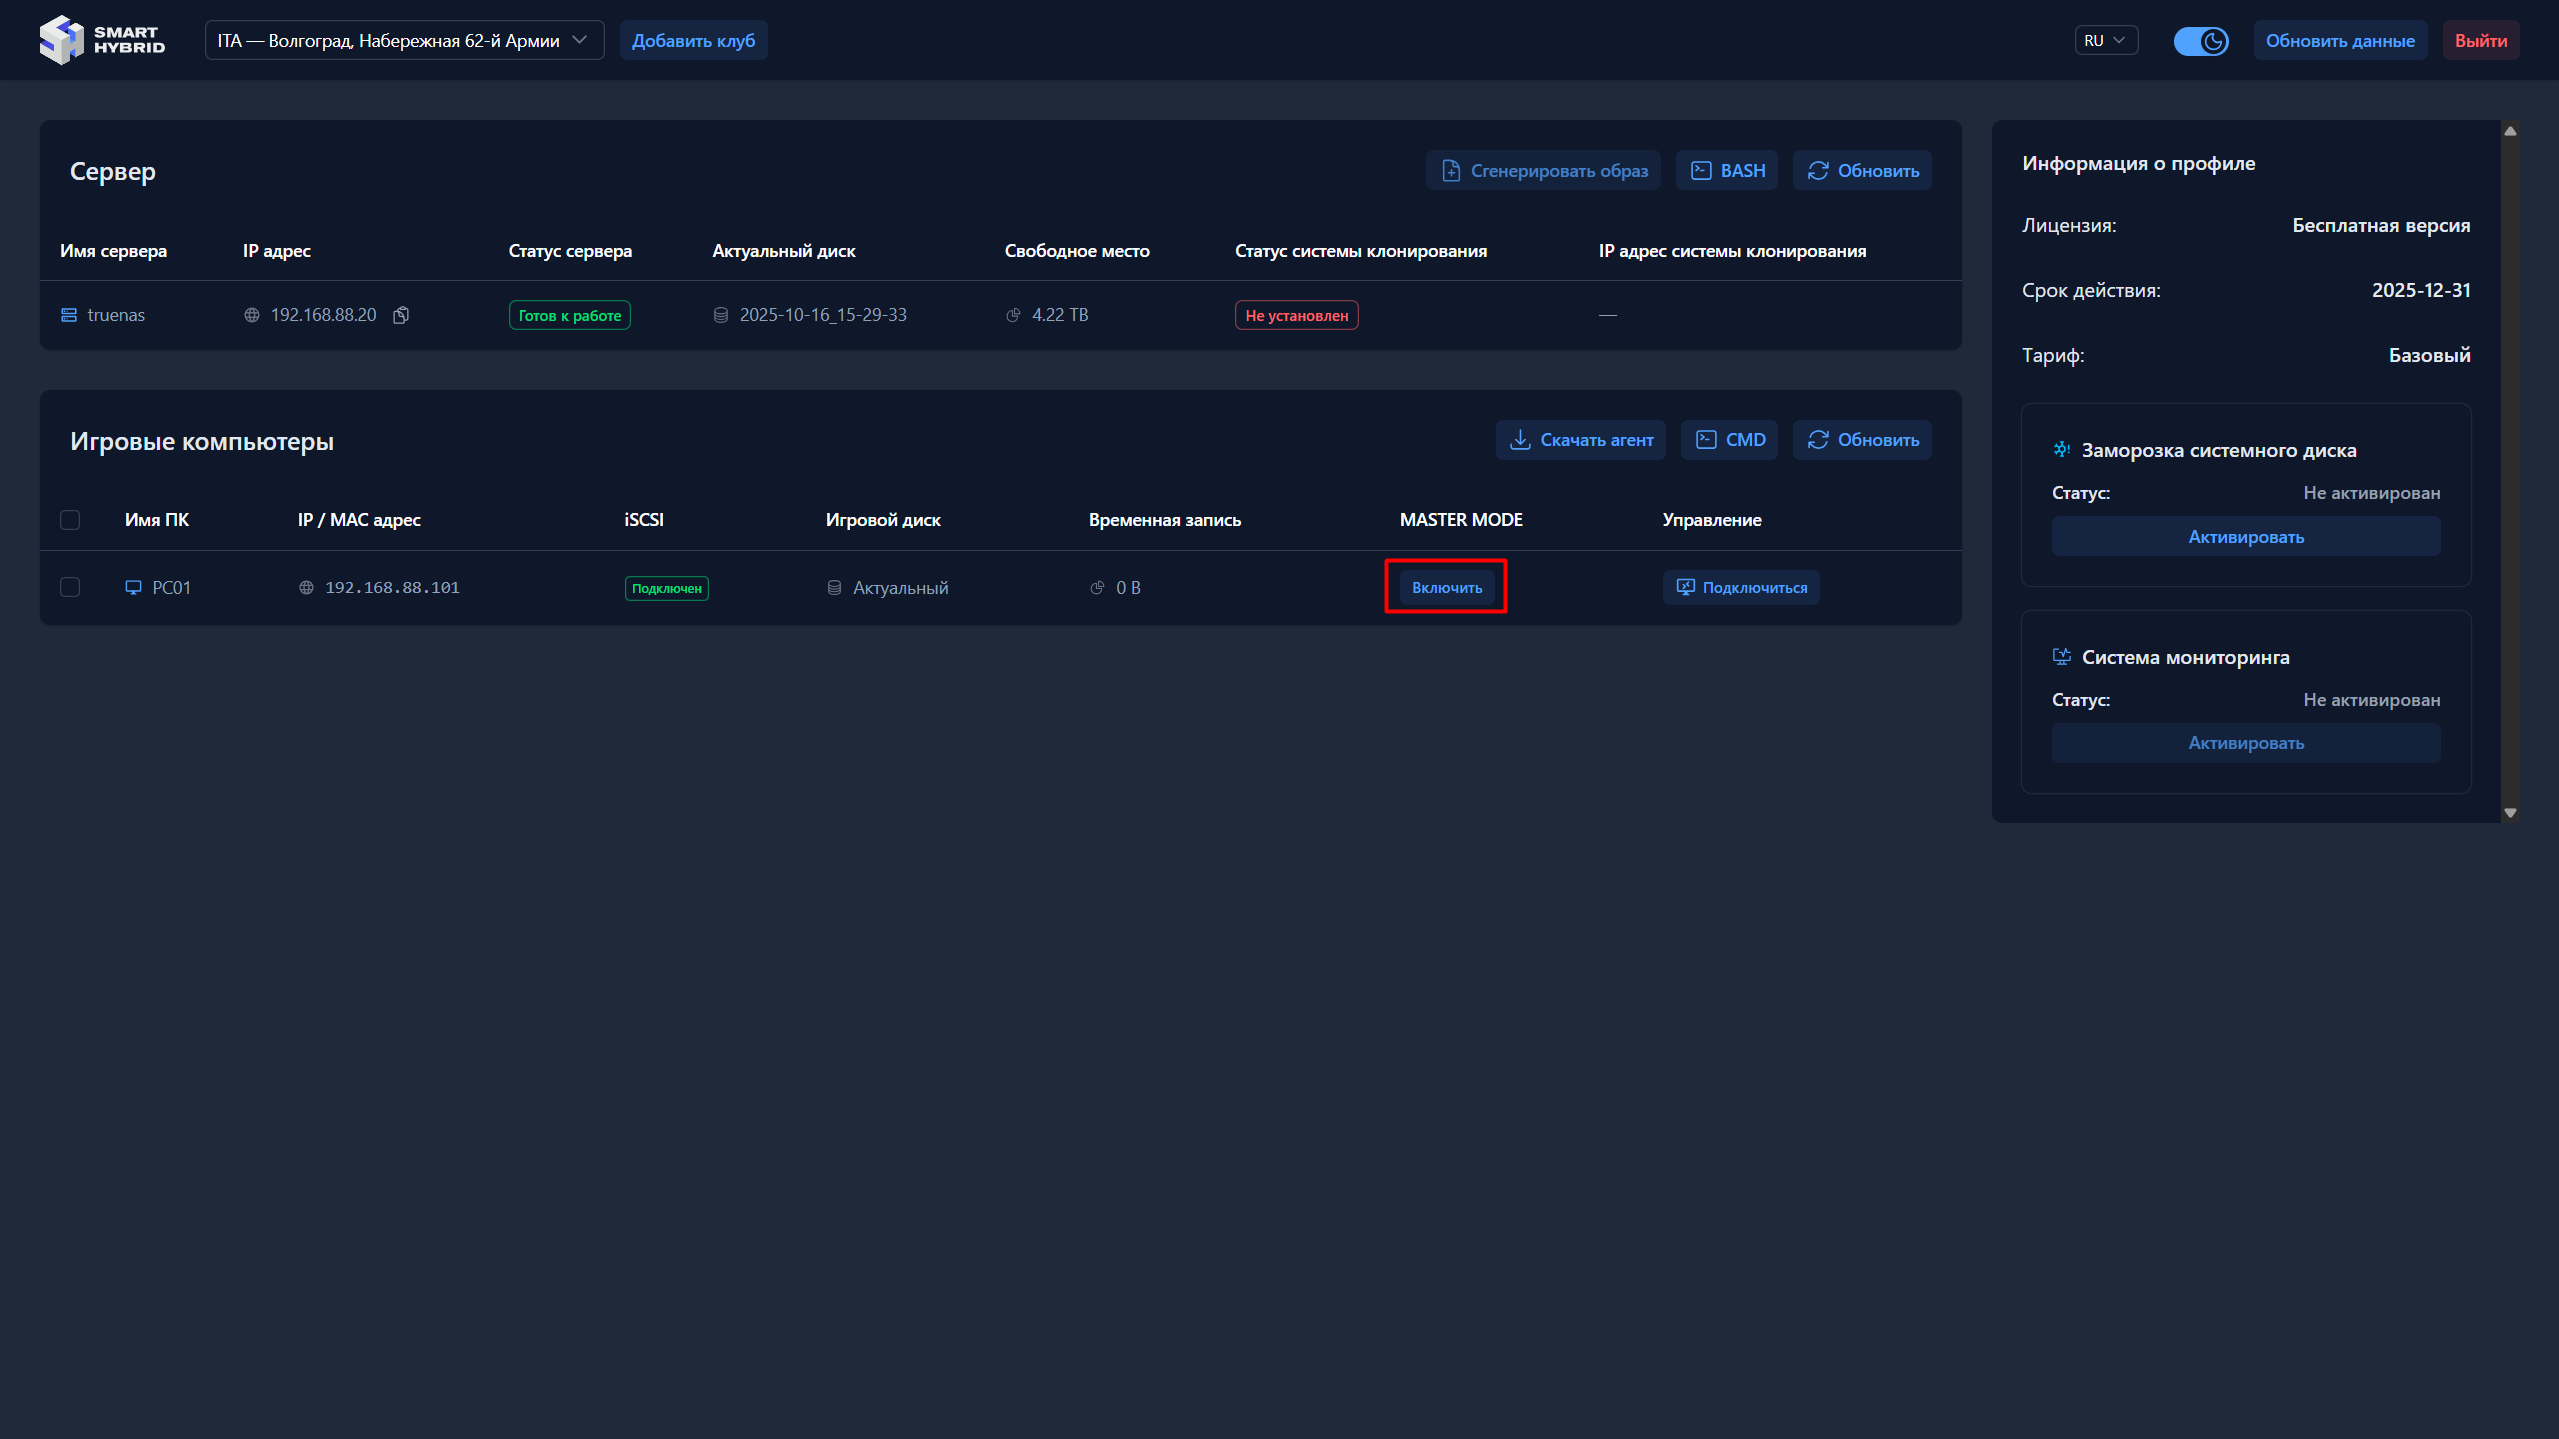Connect remotely to PC01
The width and height of the screenshot is (2559, 1439).
pos(1741,588)
